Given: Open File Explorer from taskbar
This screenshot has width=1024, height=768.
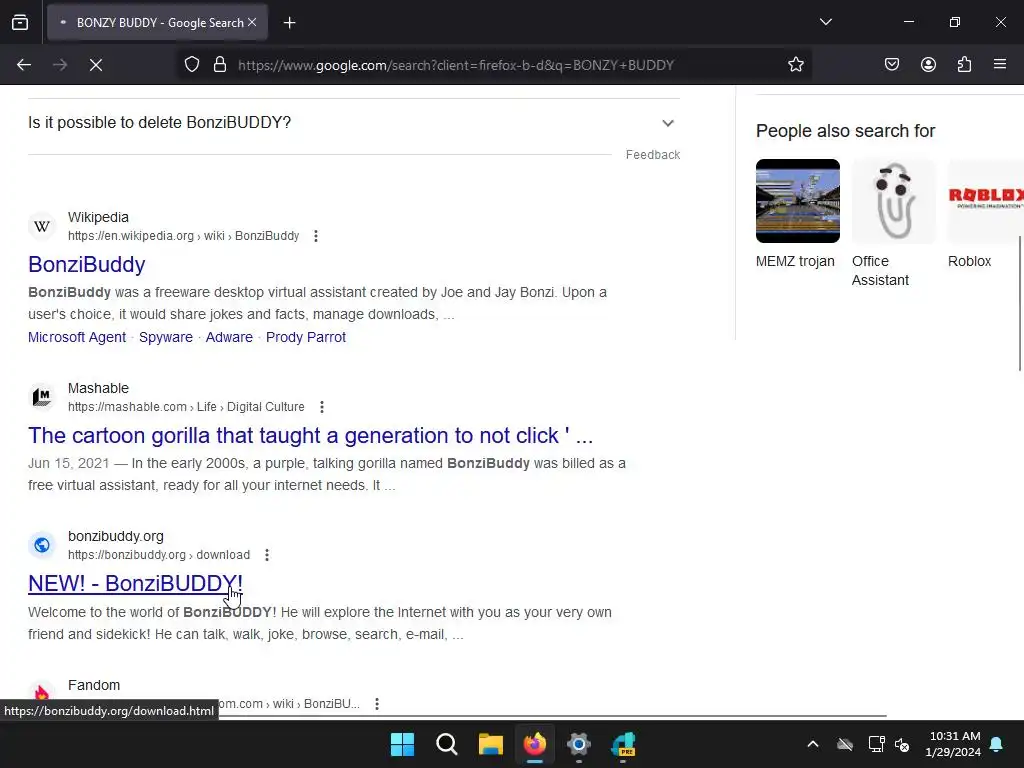Looking at the screenshot, I should (490, 744).
